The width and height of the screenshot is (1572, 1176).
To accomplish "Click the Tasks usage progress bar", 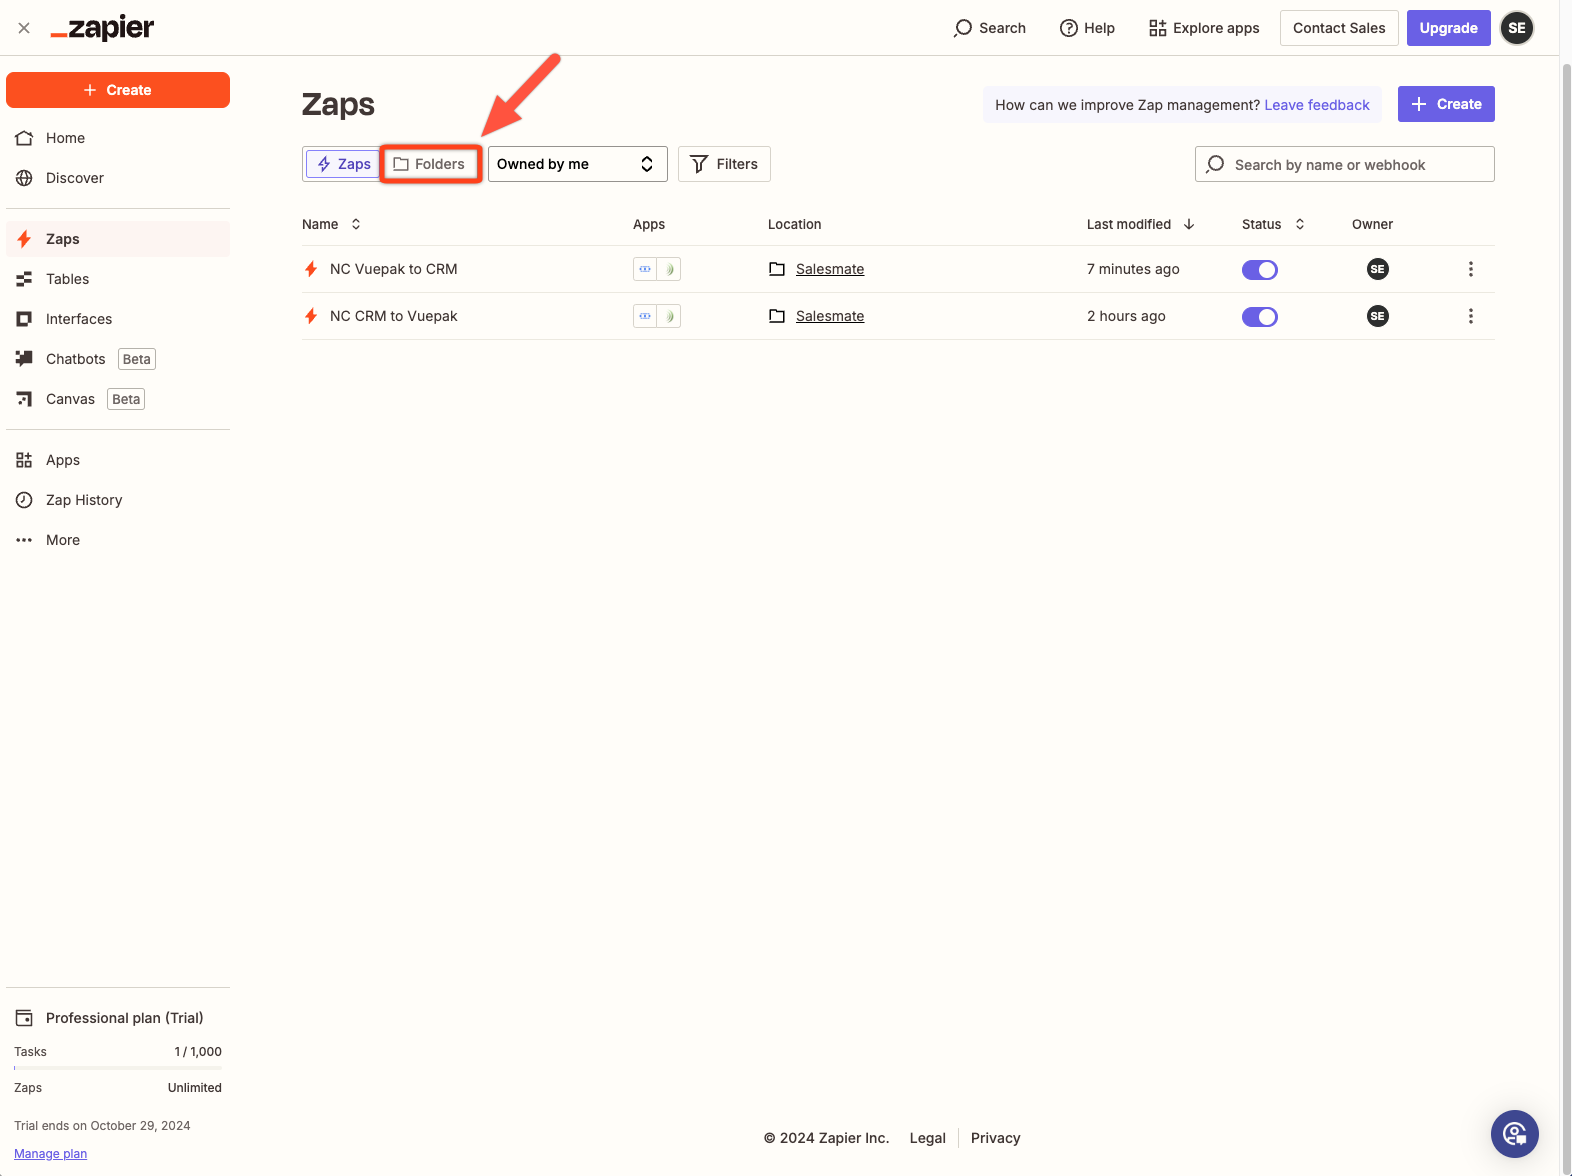I will click(x=118, y=1068).
